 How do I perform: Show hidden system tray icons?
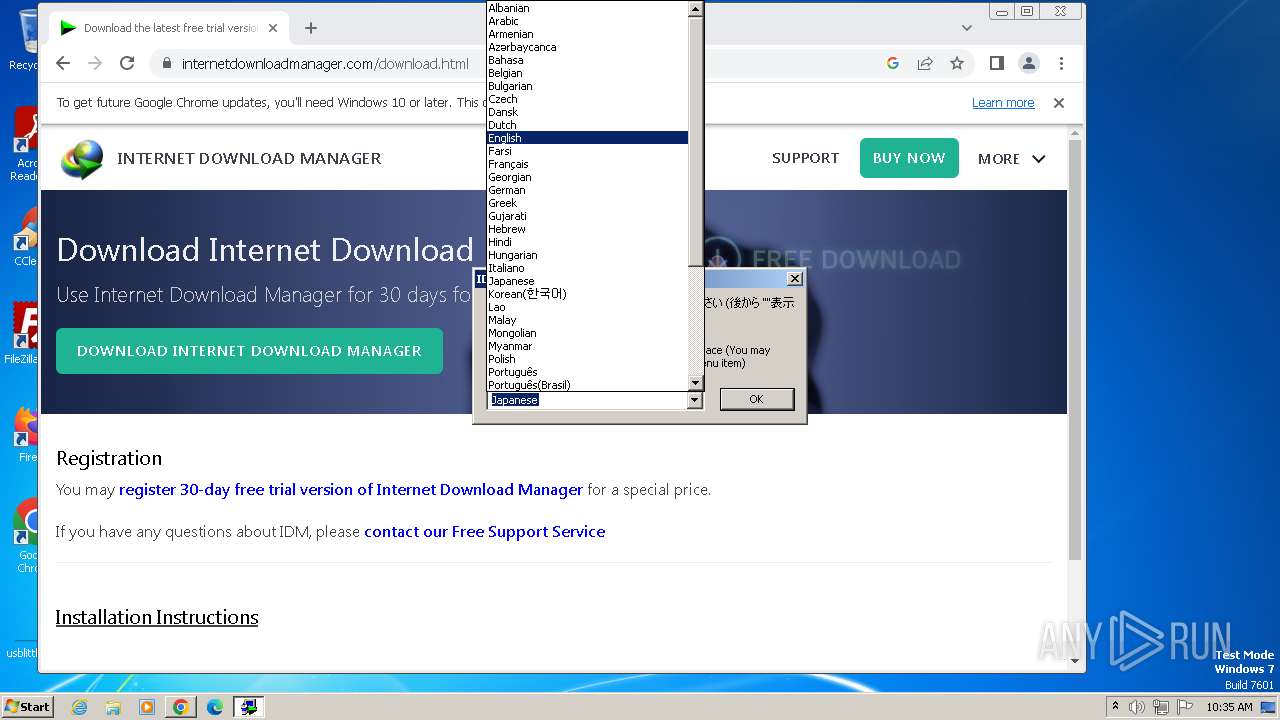click(x=1115, y=707)
